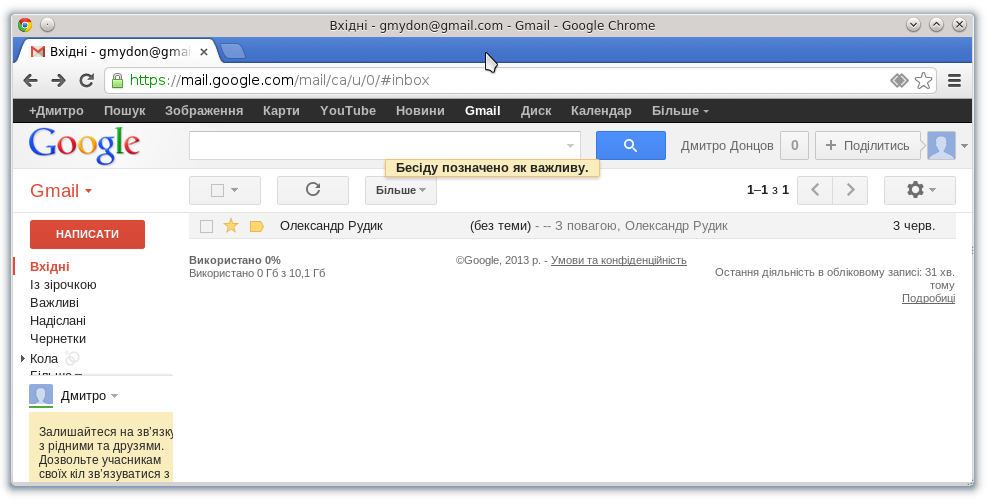
Task: Expand the Кола label triangle
Action: click(x=23, y=358)
